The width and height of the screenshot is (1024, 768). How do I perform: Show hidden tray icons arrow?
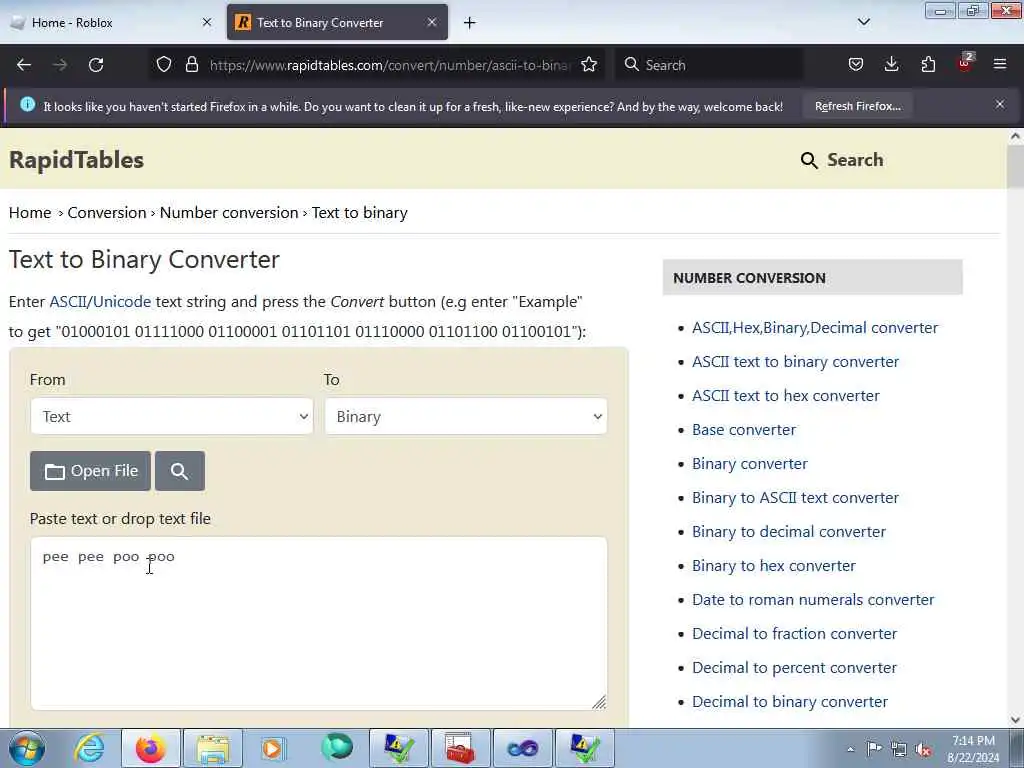pyautogui.click(x=850, y=749)
